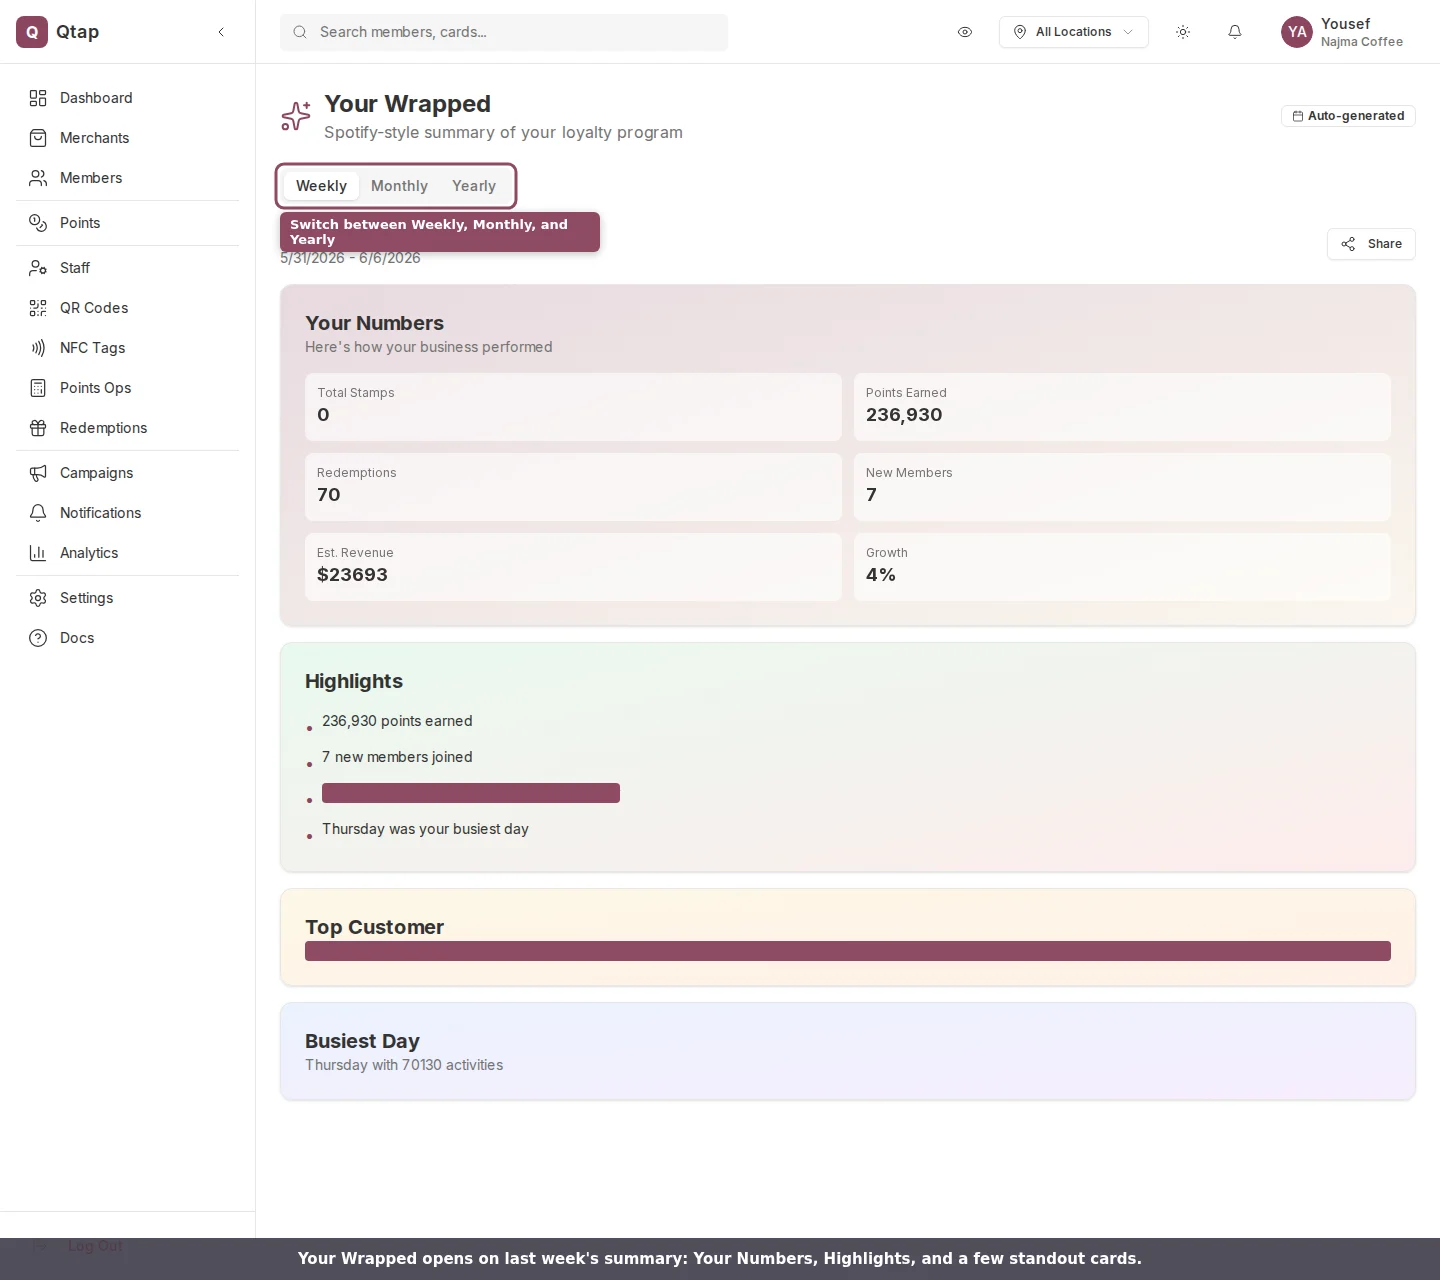
Task: Click the YA user avatar
Action: 1297,32
